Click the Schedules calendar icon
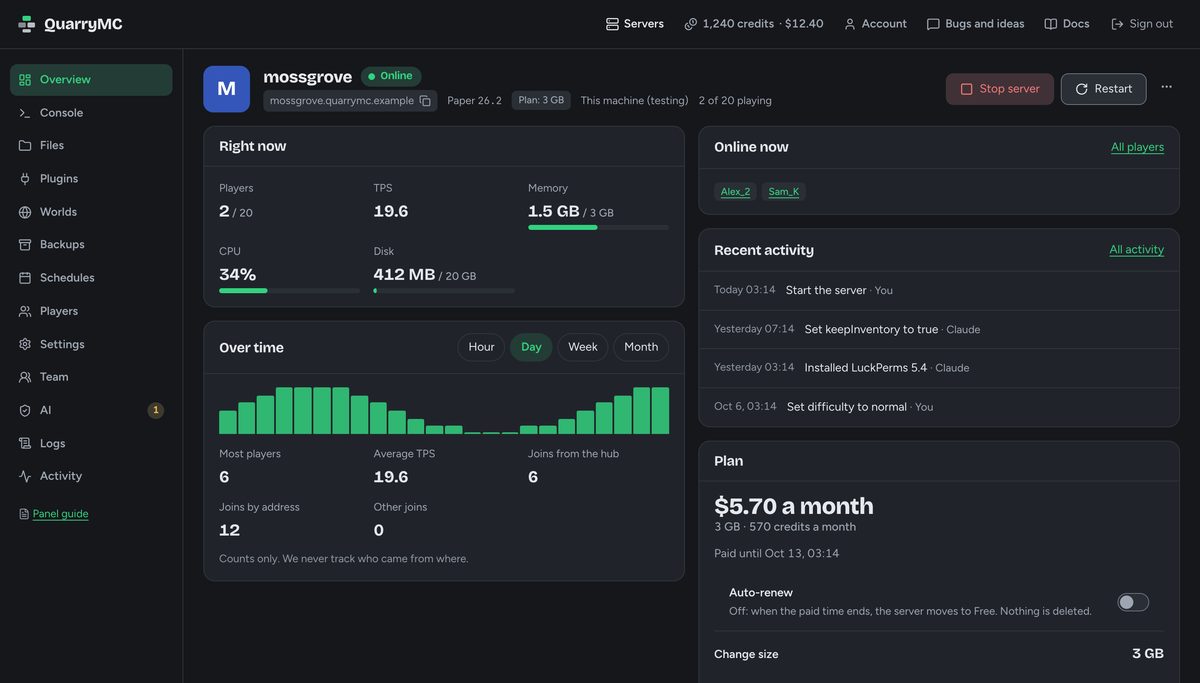The width and height of the screenshot is (1200, 683). click(x=25, y=278)
